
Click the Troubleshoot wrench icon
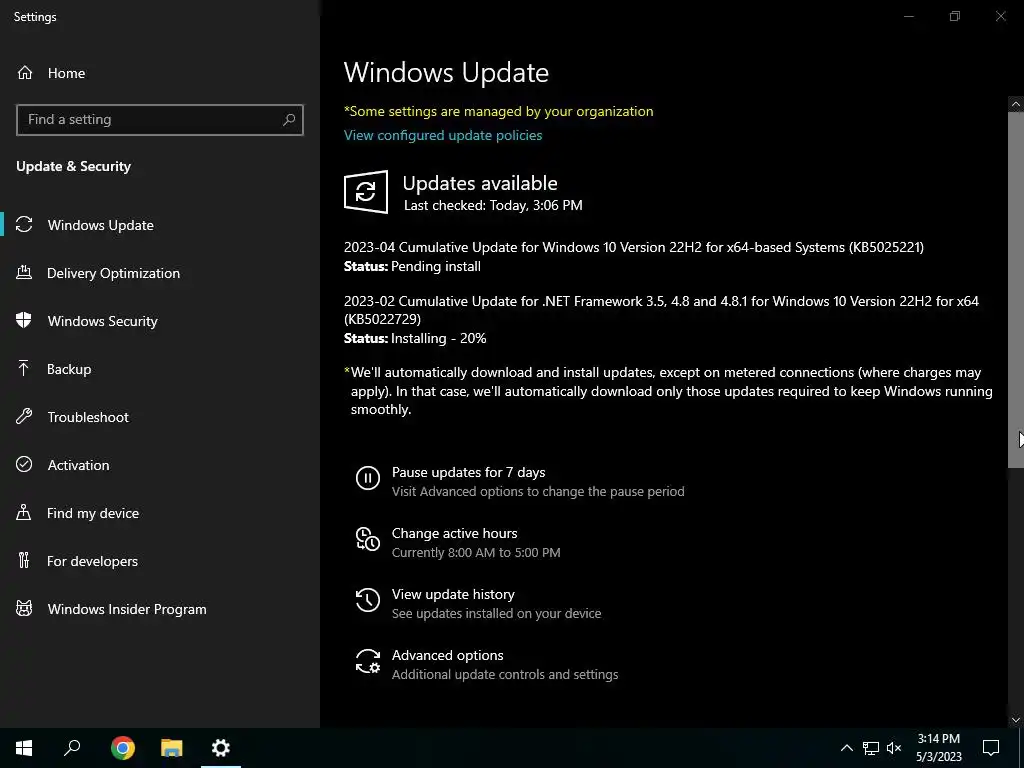click(24, 417)
